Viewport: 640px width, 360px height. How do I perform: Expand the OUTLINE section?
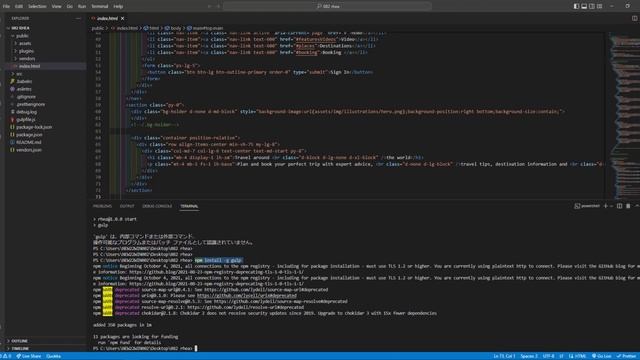(19, 341)
